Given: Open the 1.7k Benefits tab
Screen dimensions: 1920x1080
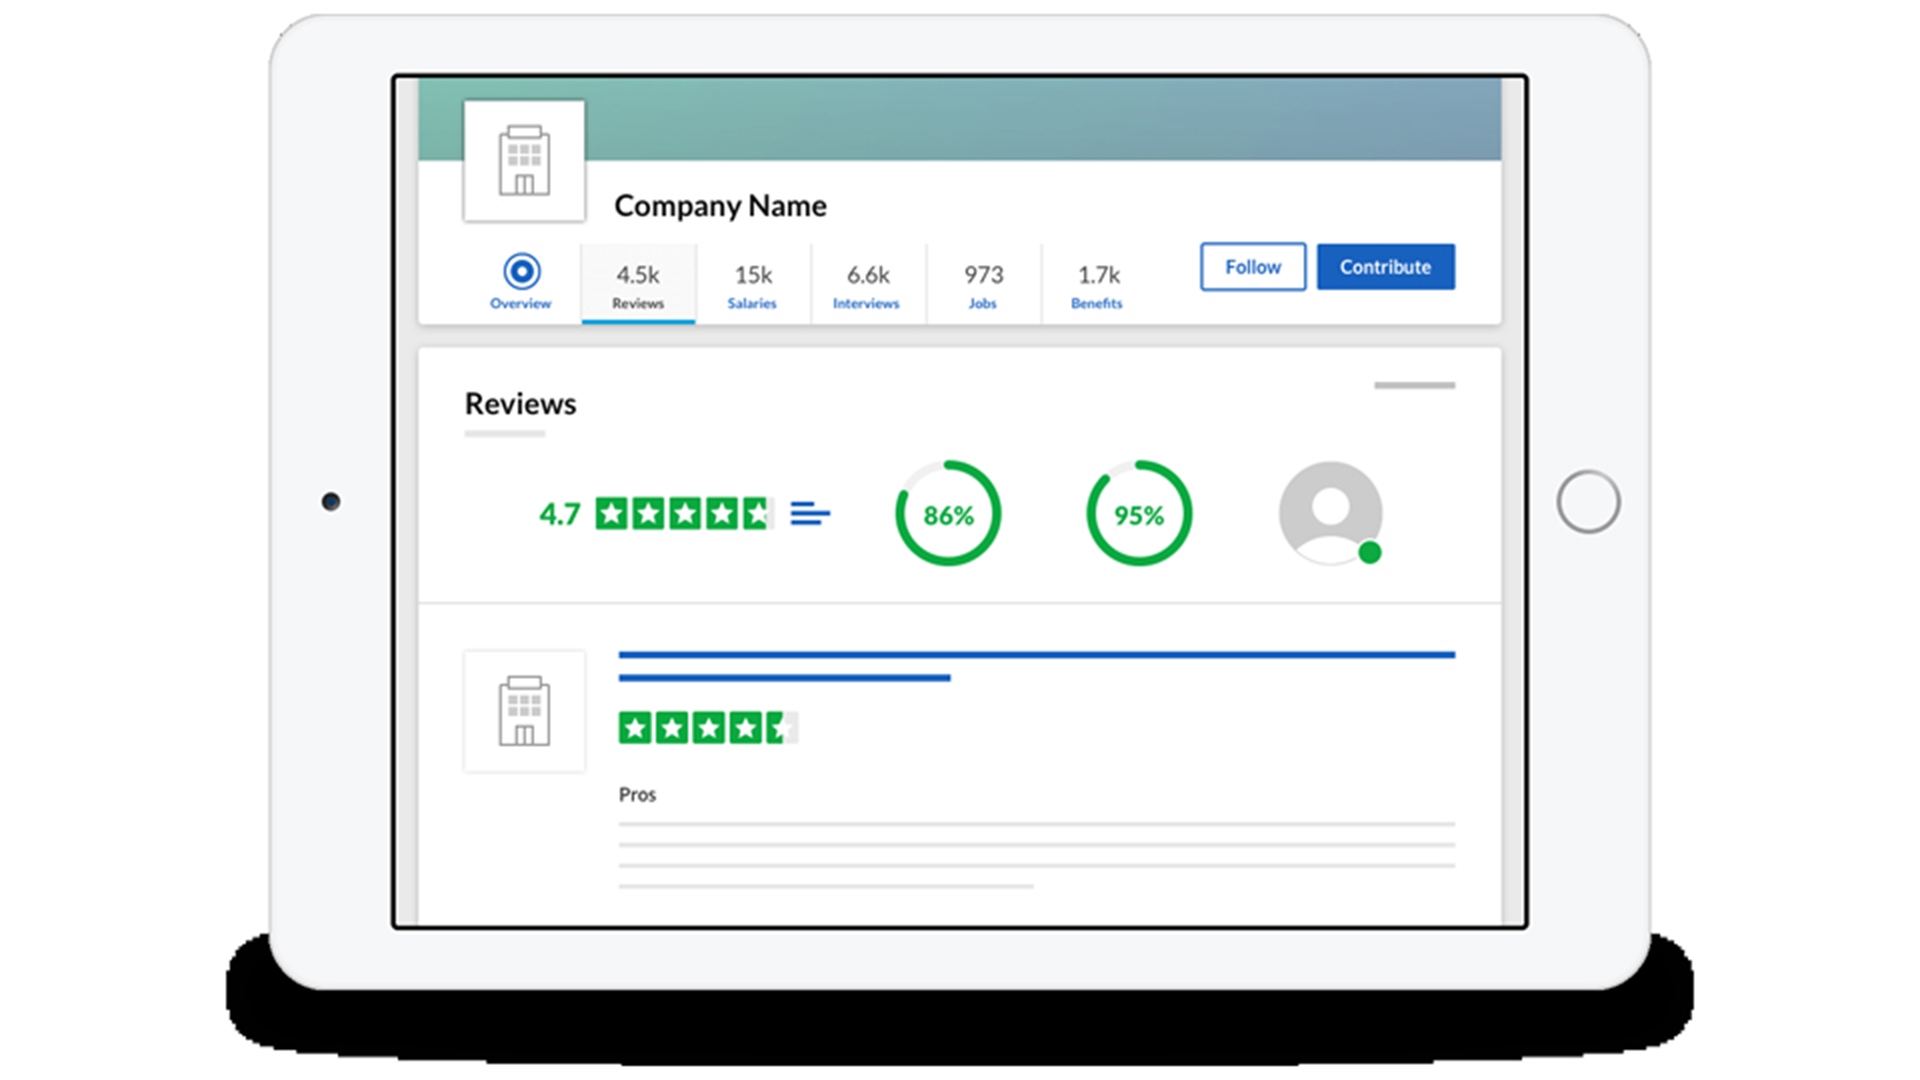Looking at the screenshot, I should (x=1098, y=285).
